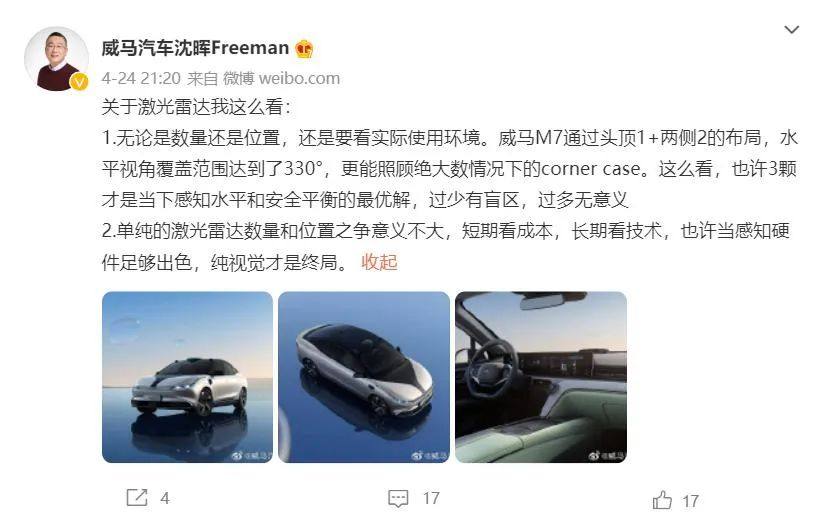Open the car interior photo

coord(540,377)
